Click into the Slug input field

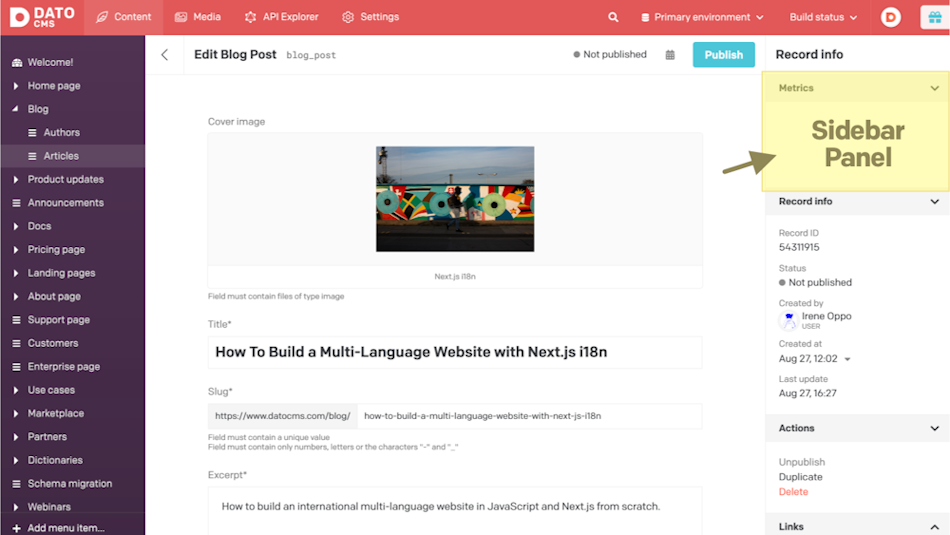point(530,416)
